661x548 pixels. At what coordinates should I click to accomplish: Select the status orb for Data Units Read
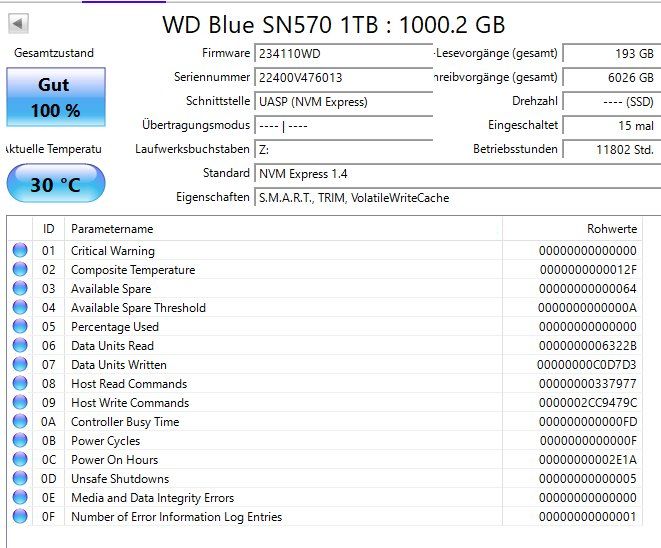pos(20,345)
